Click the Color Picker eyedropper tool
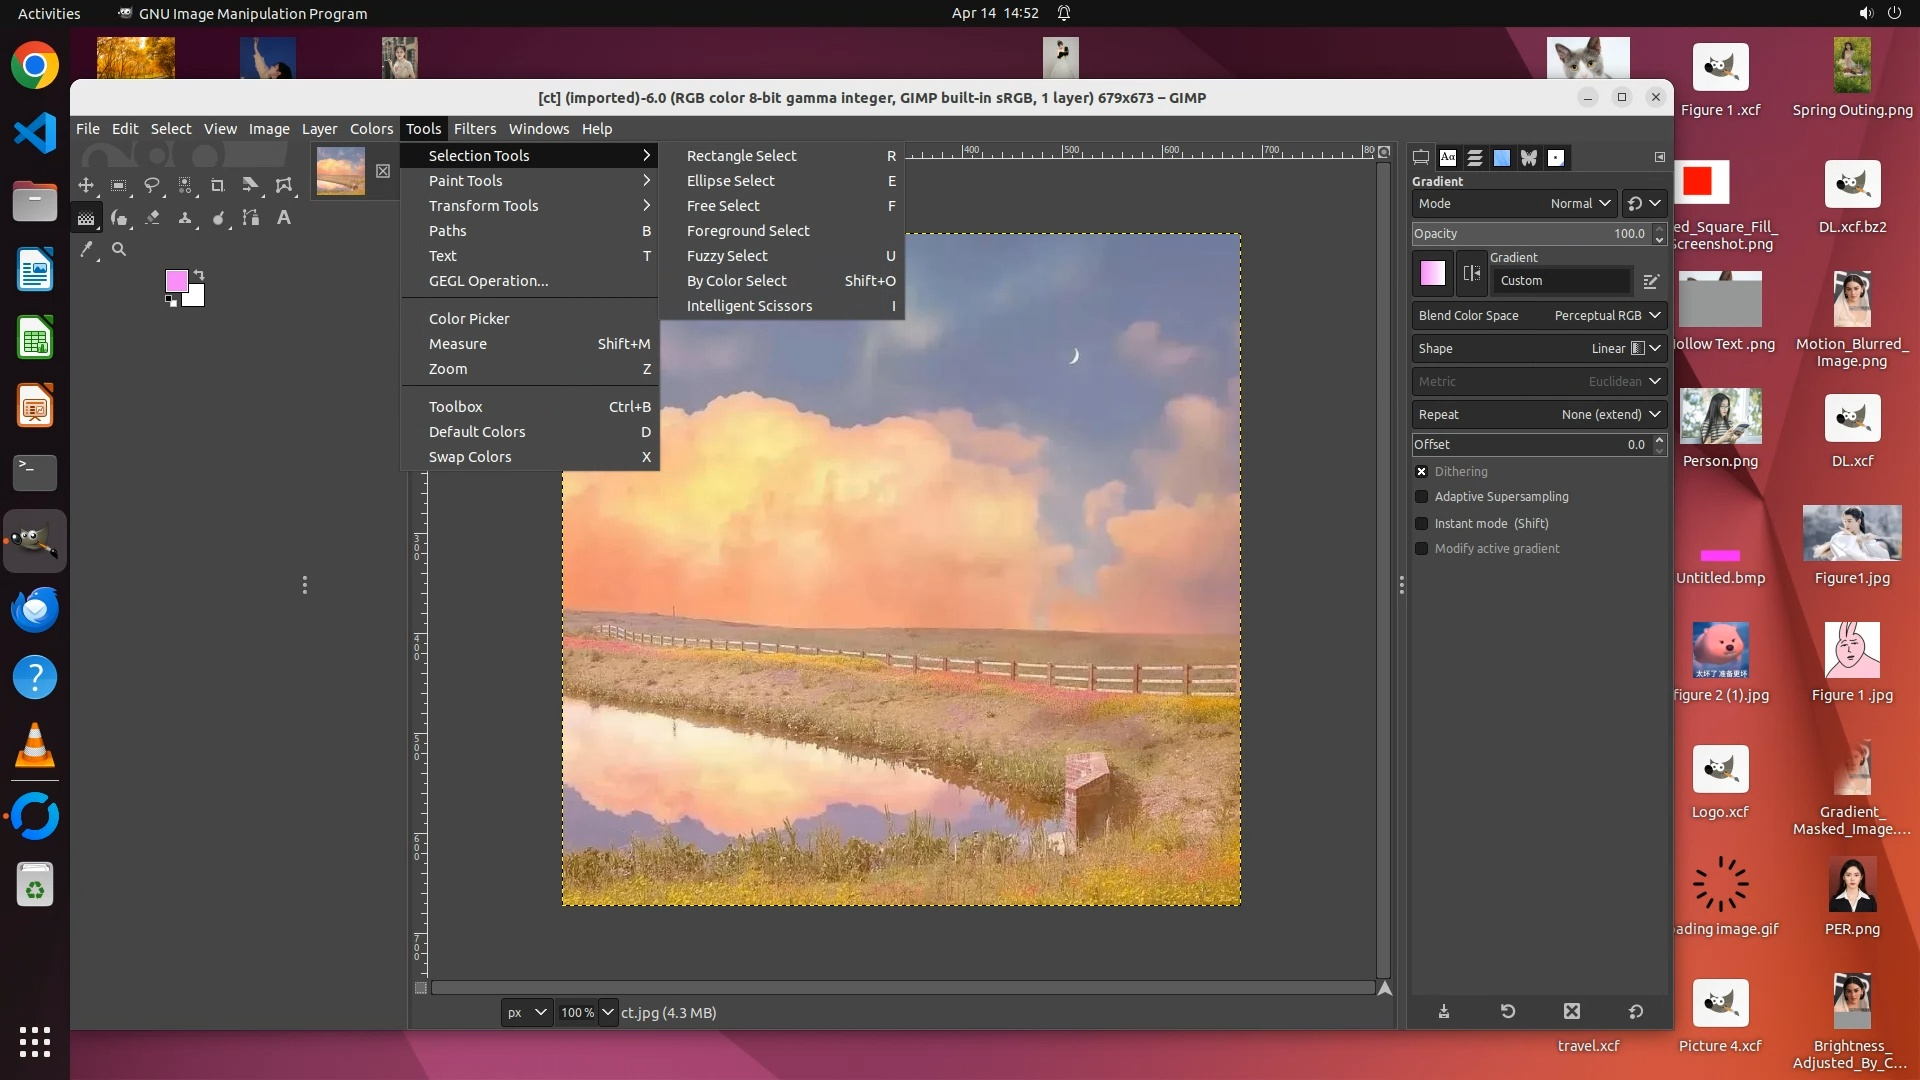The image size is (1920, 1080). tap(88, 249)
